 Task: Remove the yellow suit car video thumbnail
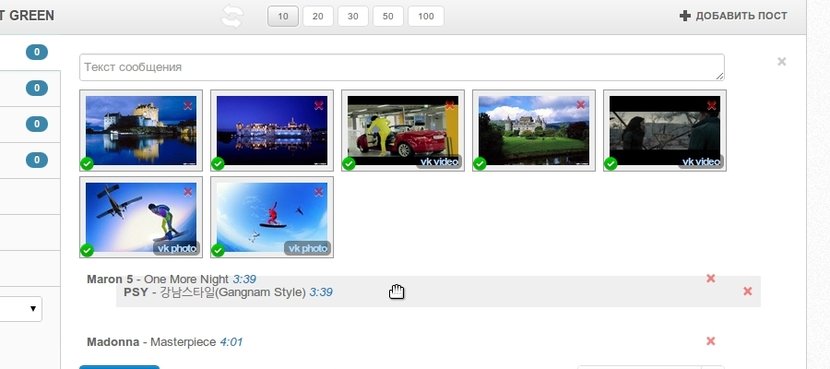(x=450, y=106)
